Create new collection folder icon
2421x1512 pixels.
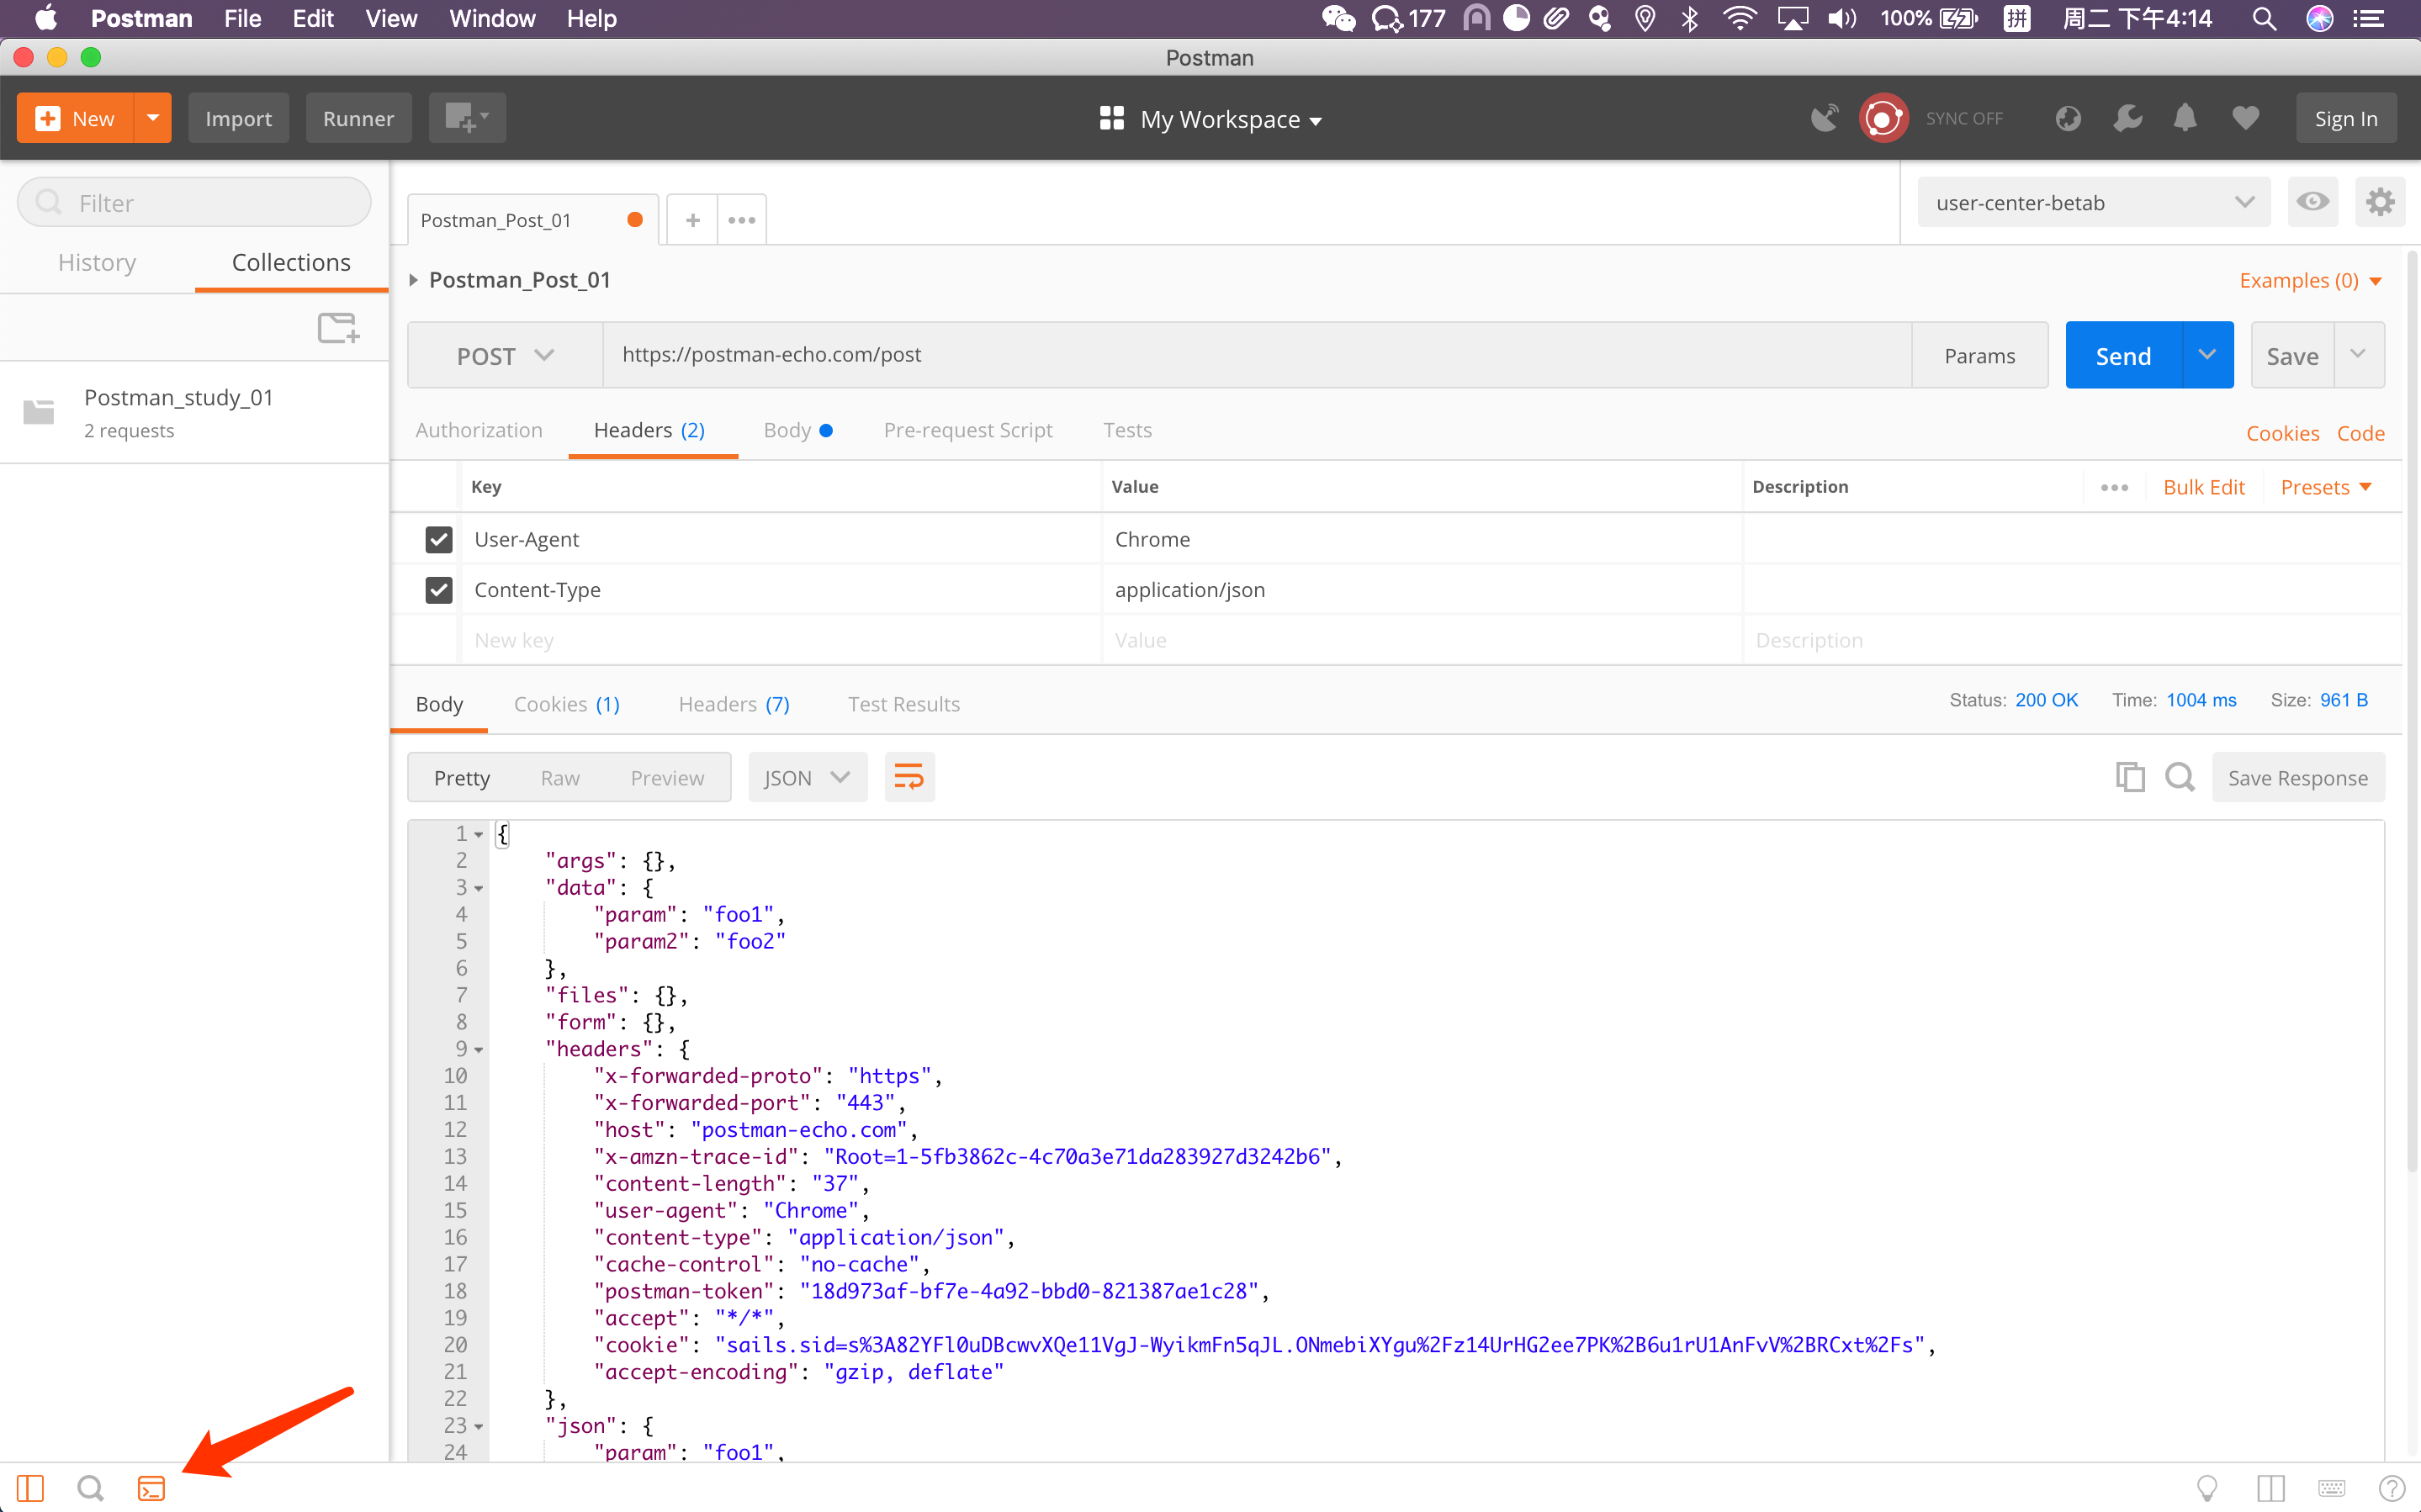pos(338,327)
